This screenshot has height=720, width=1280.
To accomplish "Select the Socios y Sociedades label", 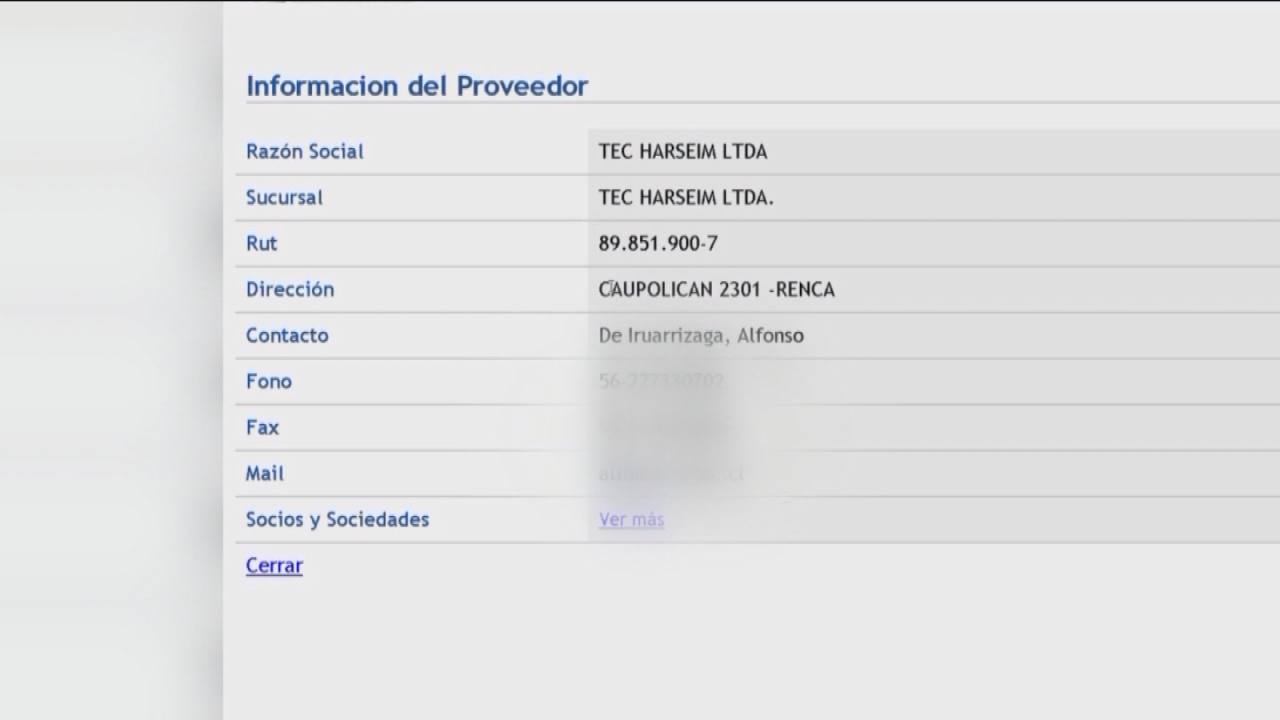I will pyautogui.click(x=337, y=519).
